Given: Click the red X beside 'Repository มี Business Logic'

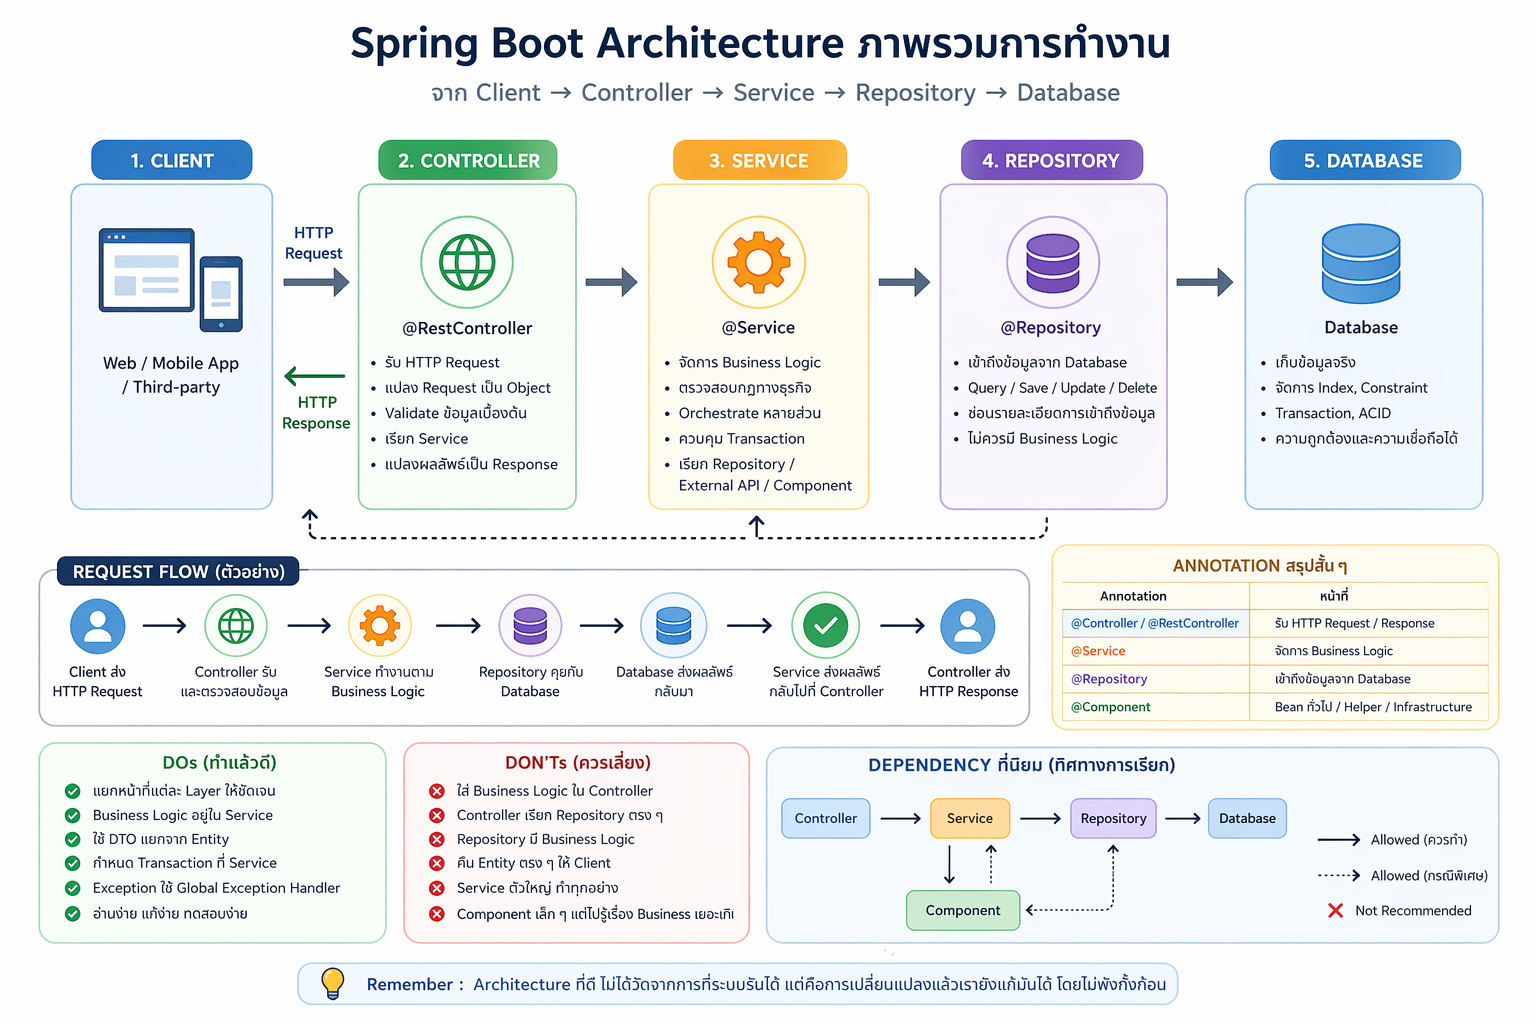Looking at the screenshot, I should pos(437,839).
